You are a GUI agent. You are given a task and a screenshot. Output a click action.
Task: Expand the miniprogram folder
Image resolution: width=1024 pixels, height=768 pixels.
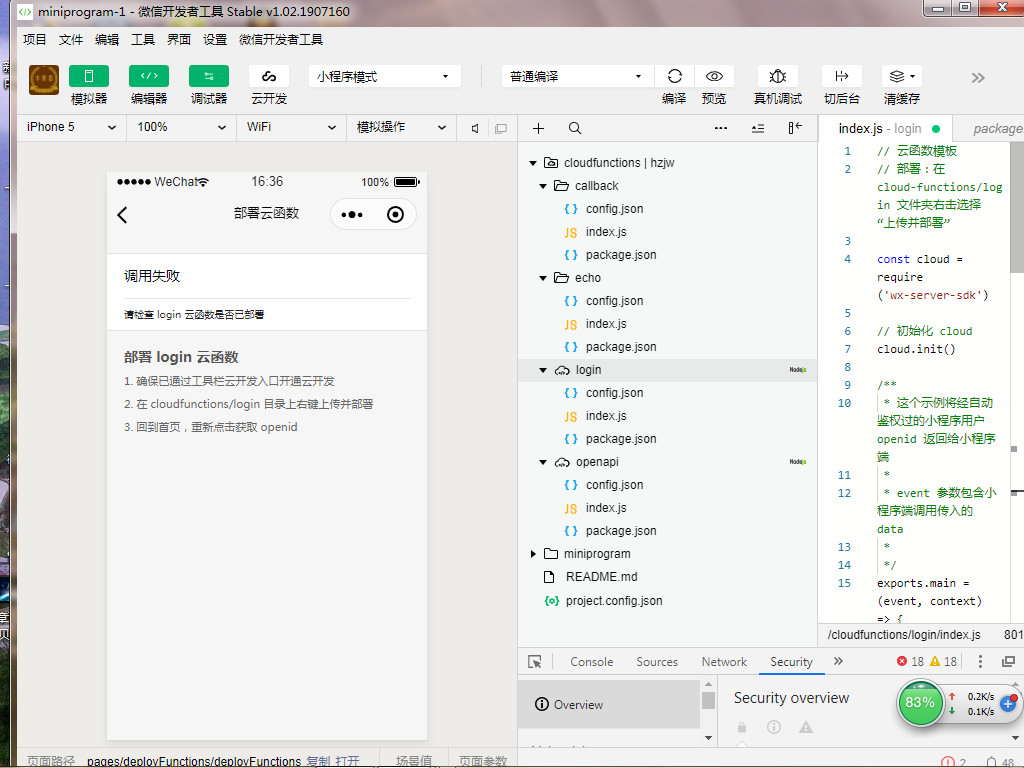535,554
